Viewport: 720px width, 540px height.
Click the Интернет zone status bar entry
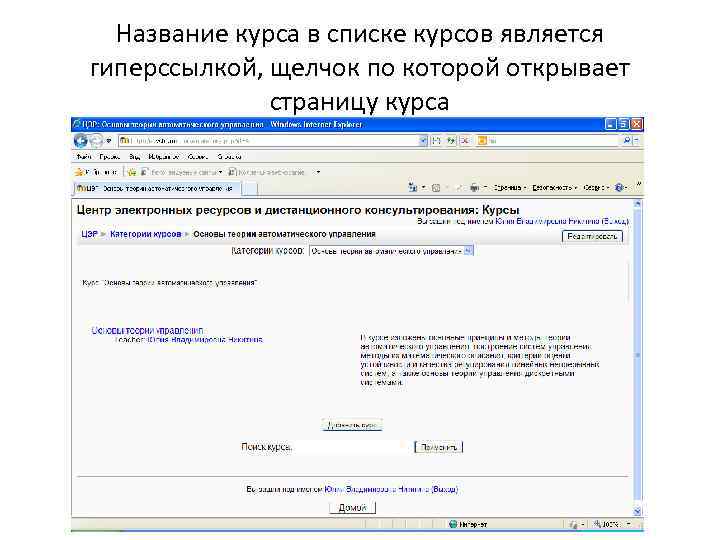tap(468, 524)
